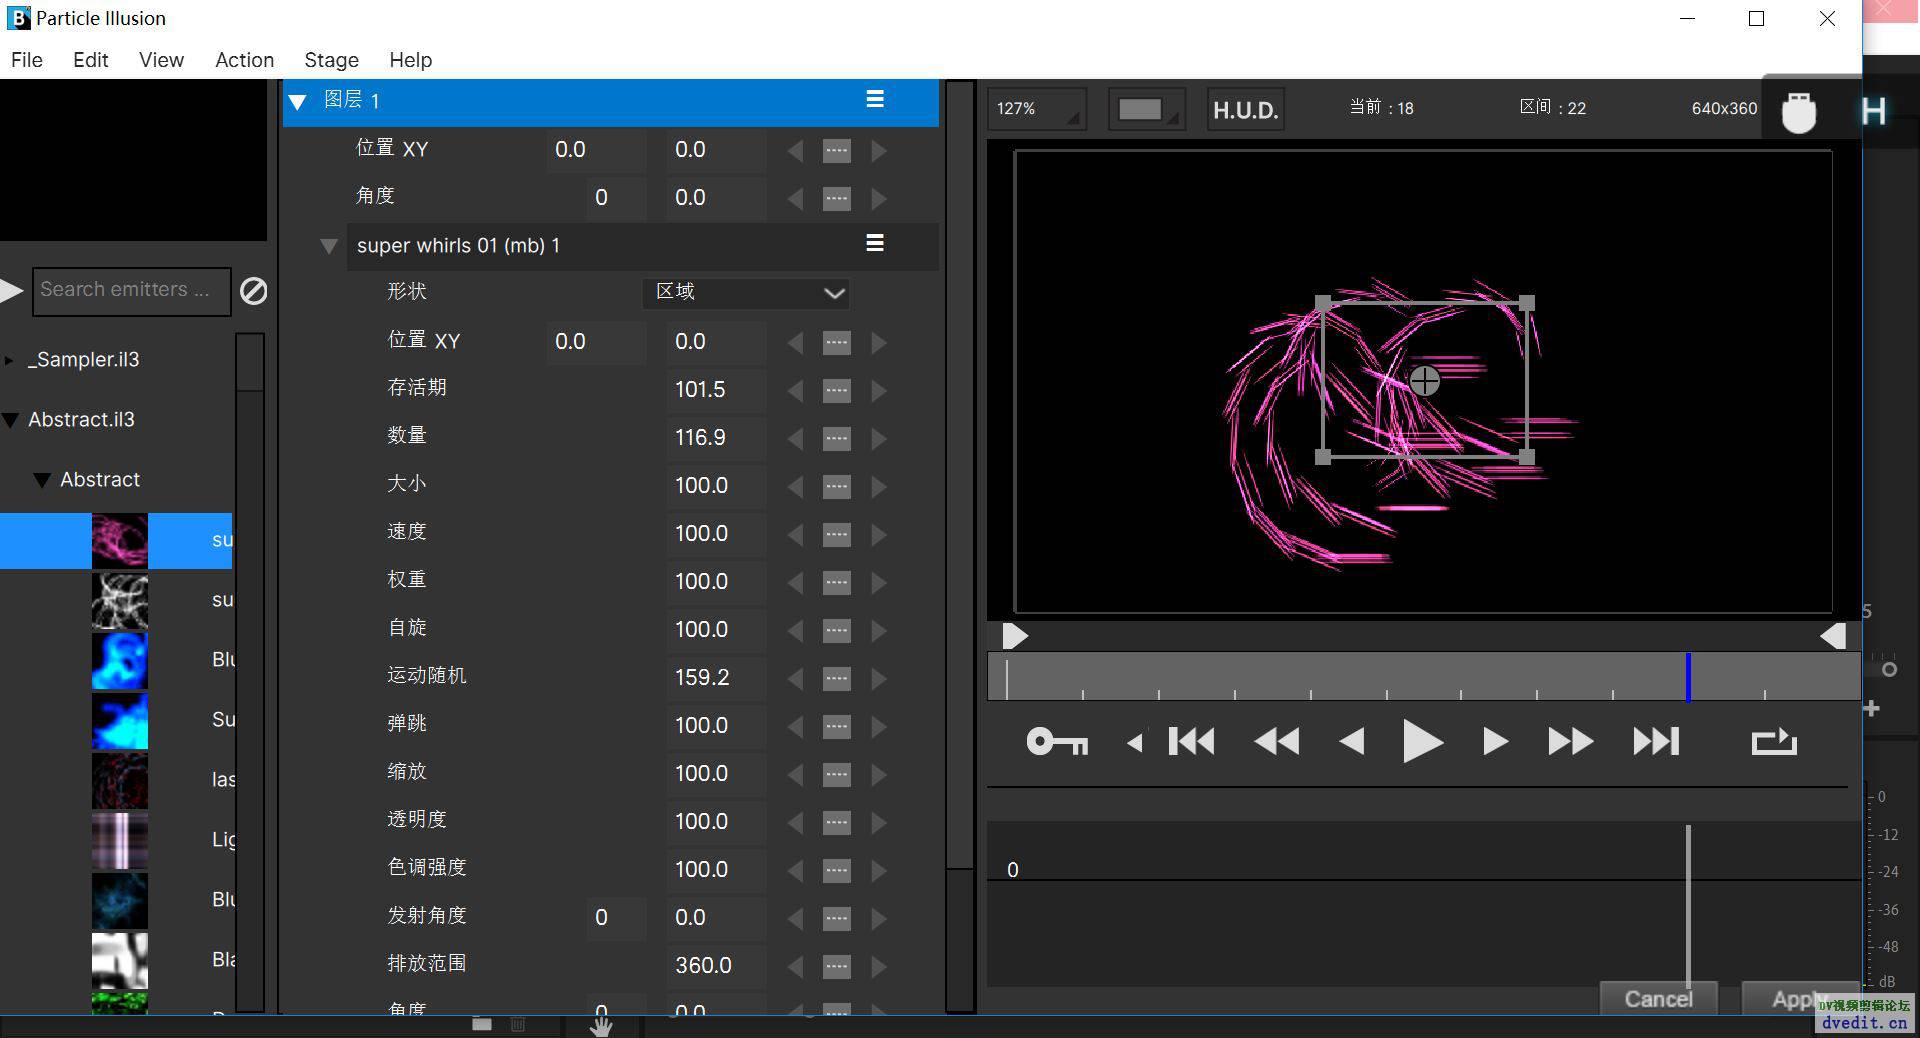
Task: Open the super whirls emitter hamburger menu
Action: point(875,244)
